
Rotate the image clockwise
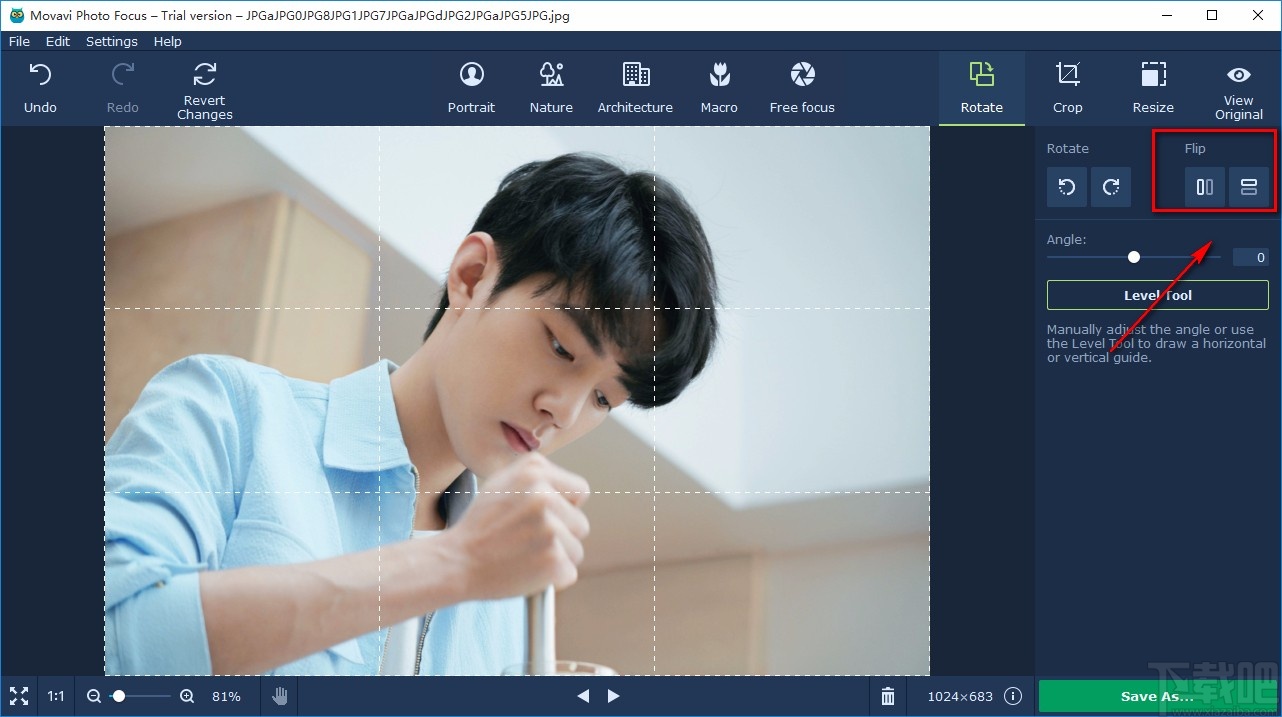coord(1111,187)
